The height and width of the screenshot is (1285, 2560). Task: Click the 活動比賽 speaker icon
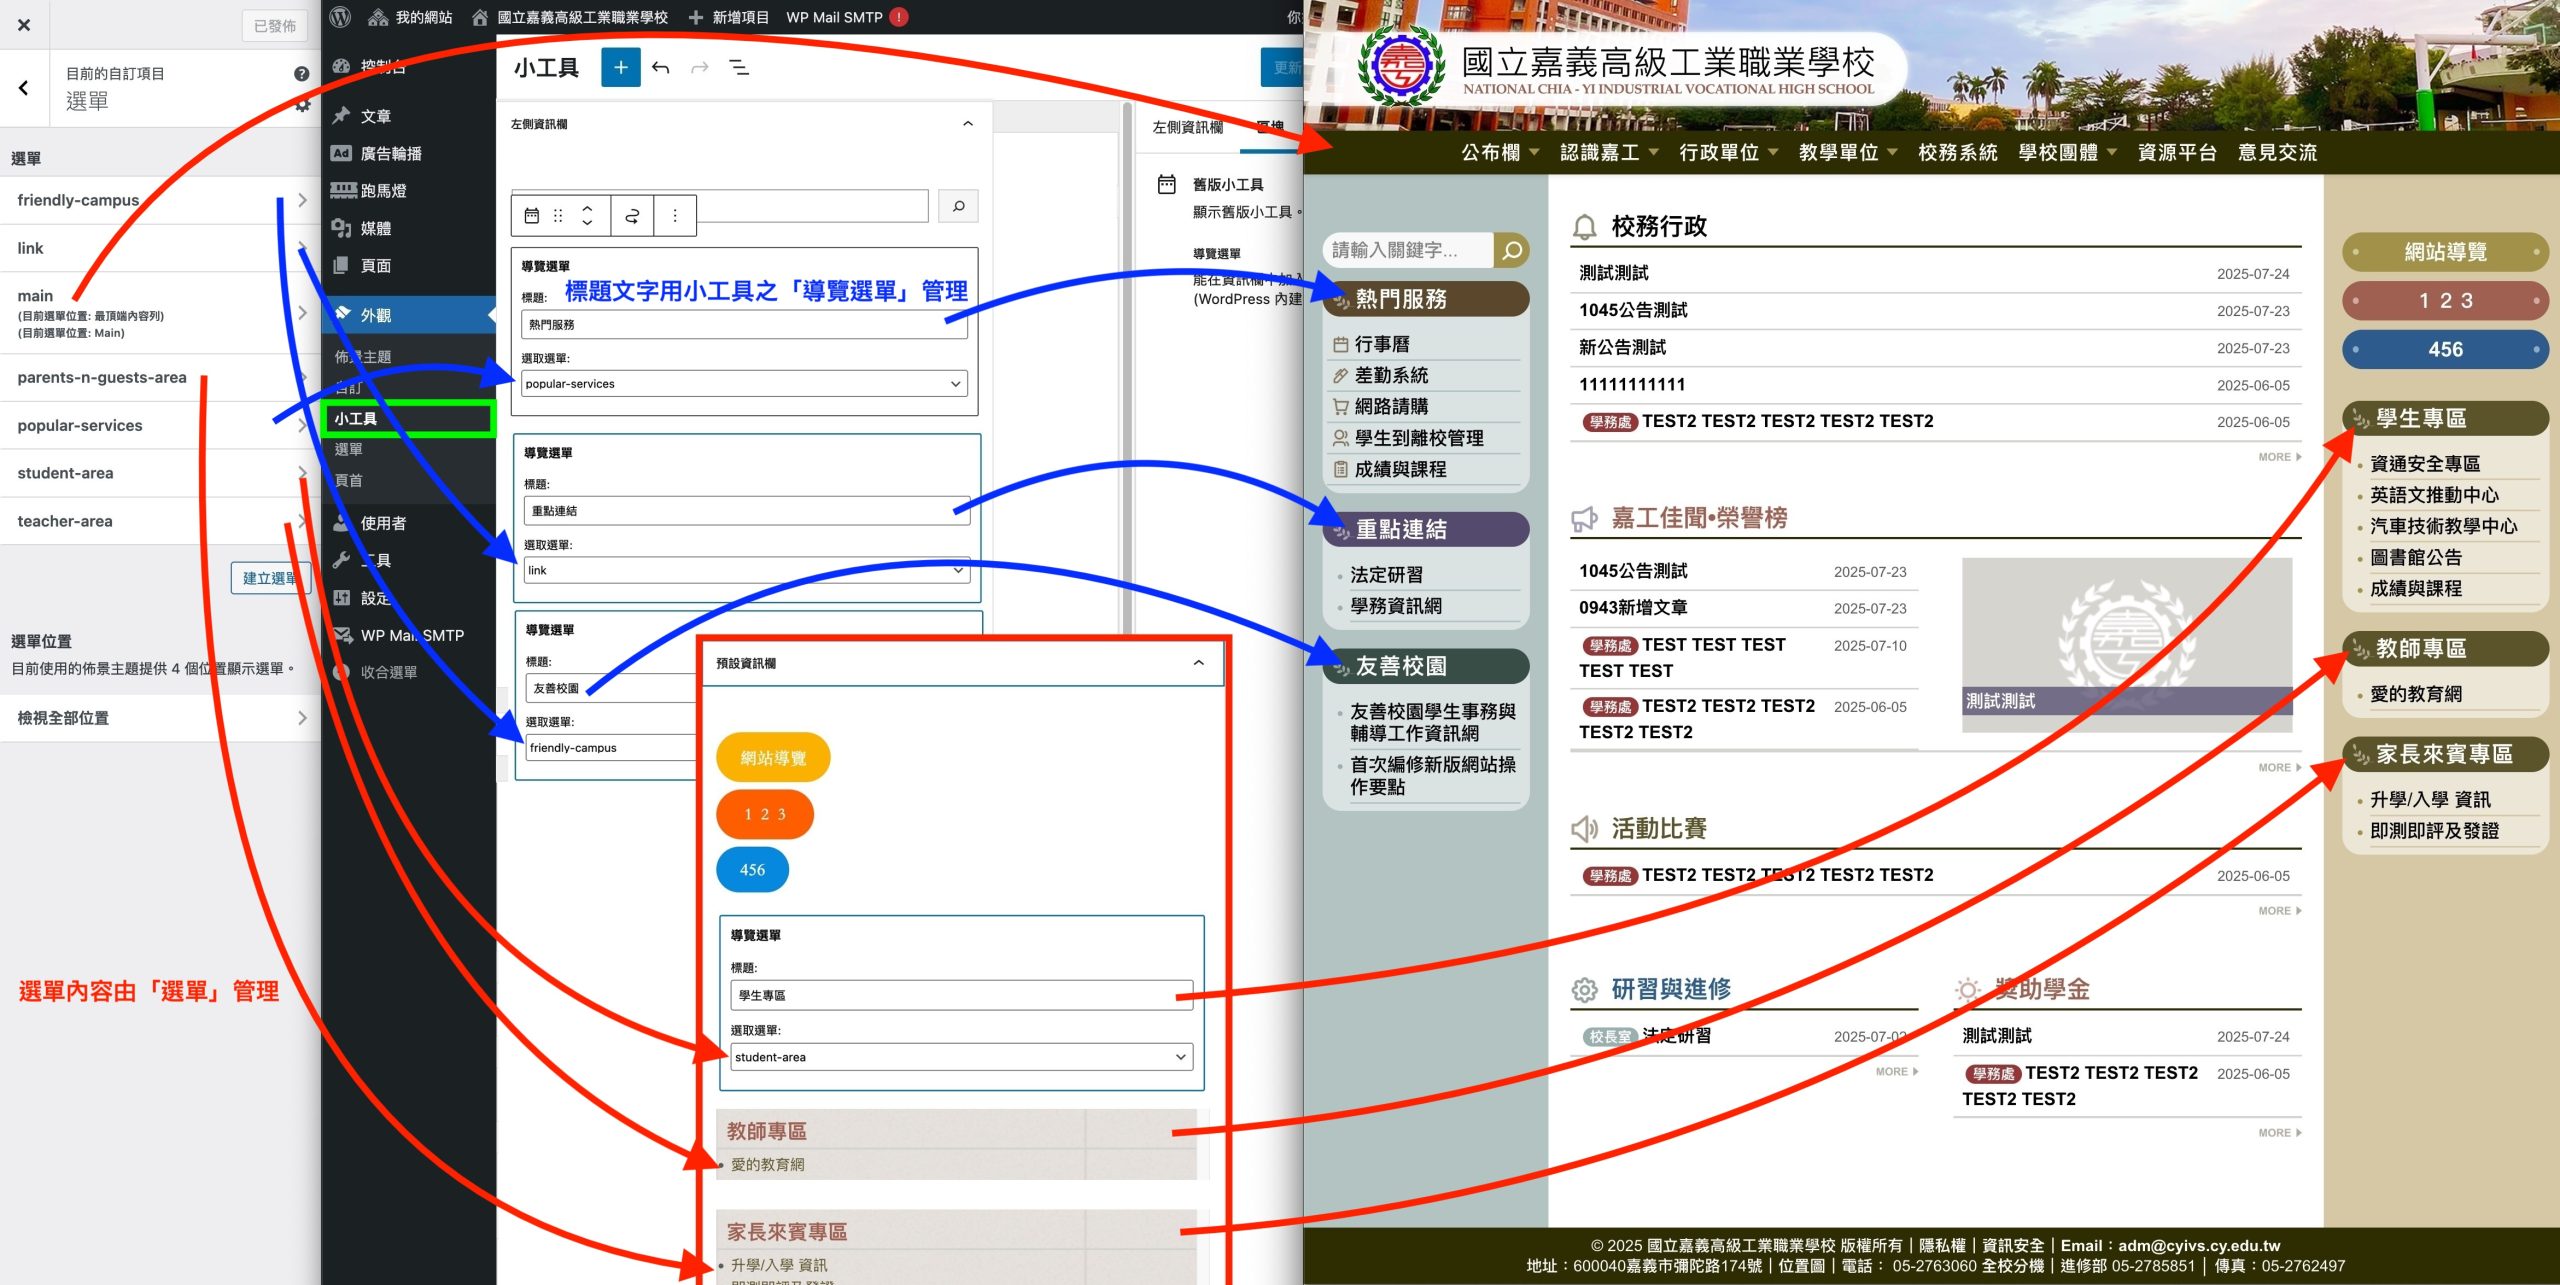[x=1584, y=828]
